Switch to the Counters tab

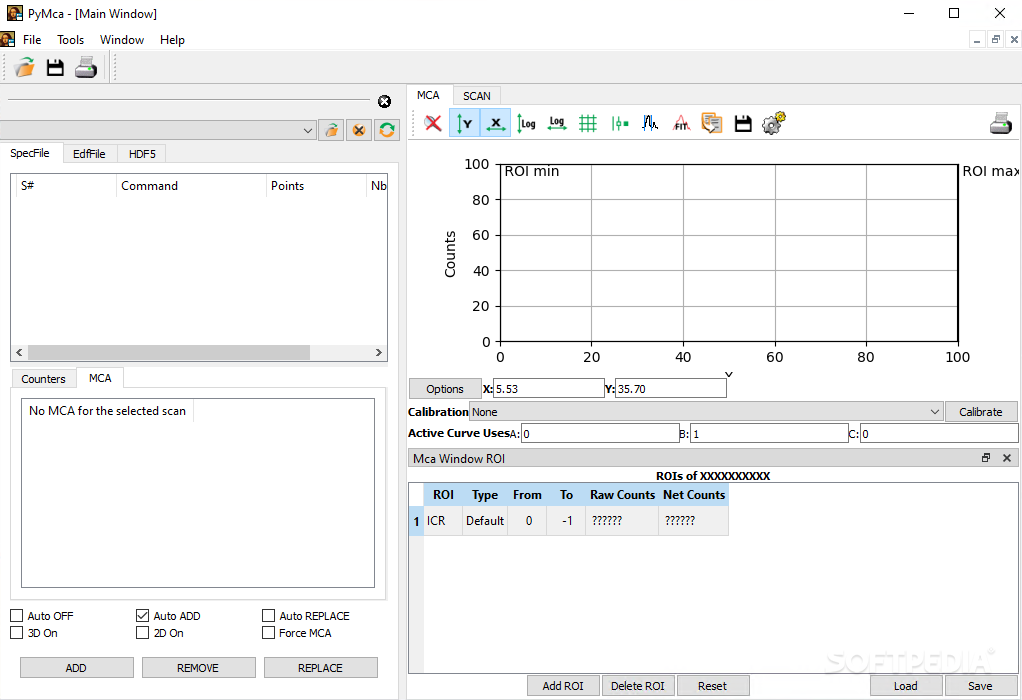point(43,379)
